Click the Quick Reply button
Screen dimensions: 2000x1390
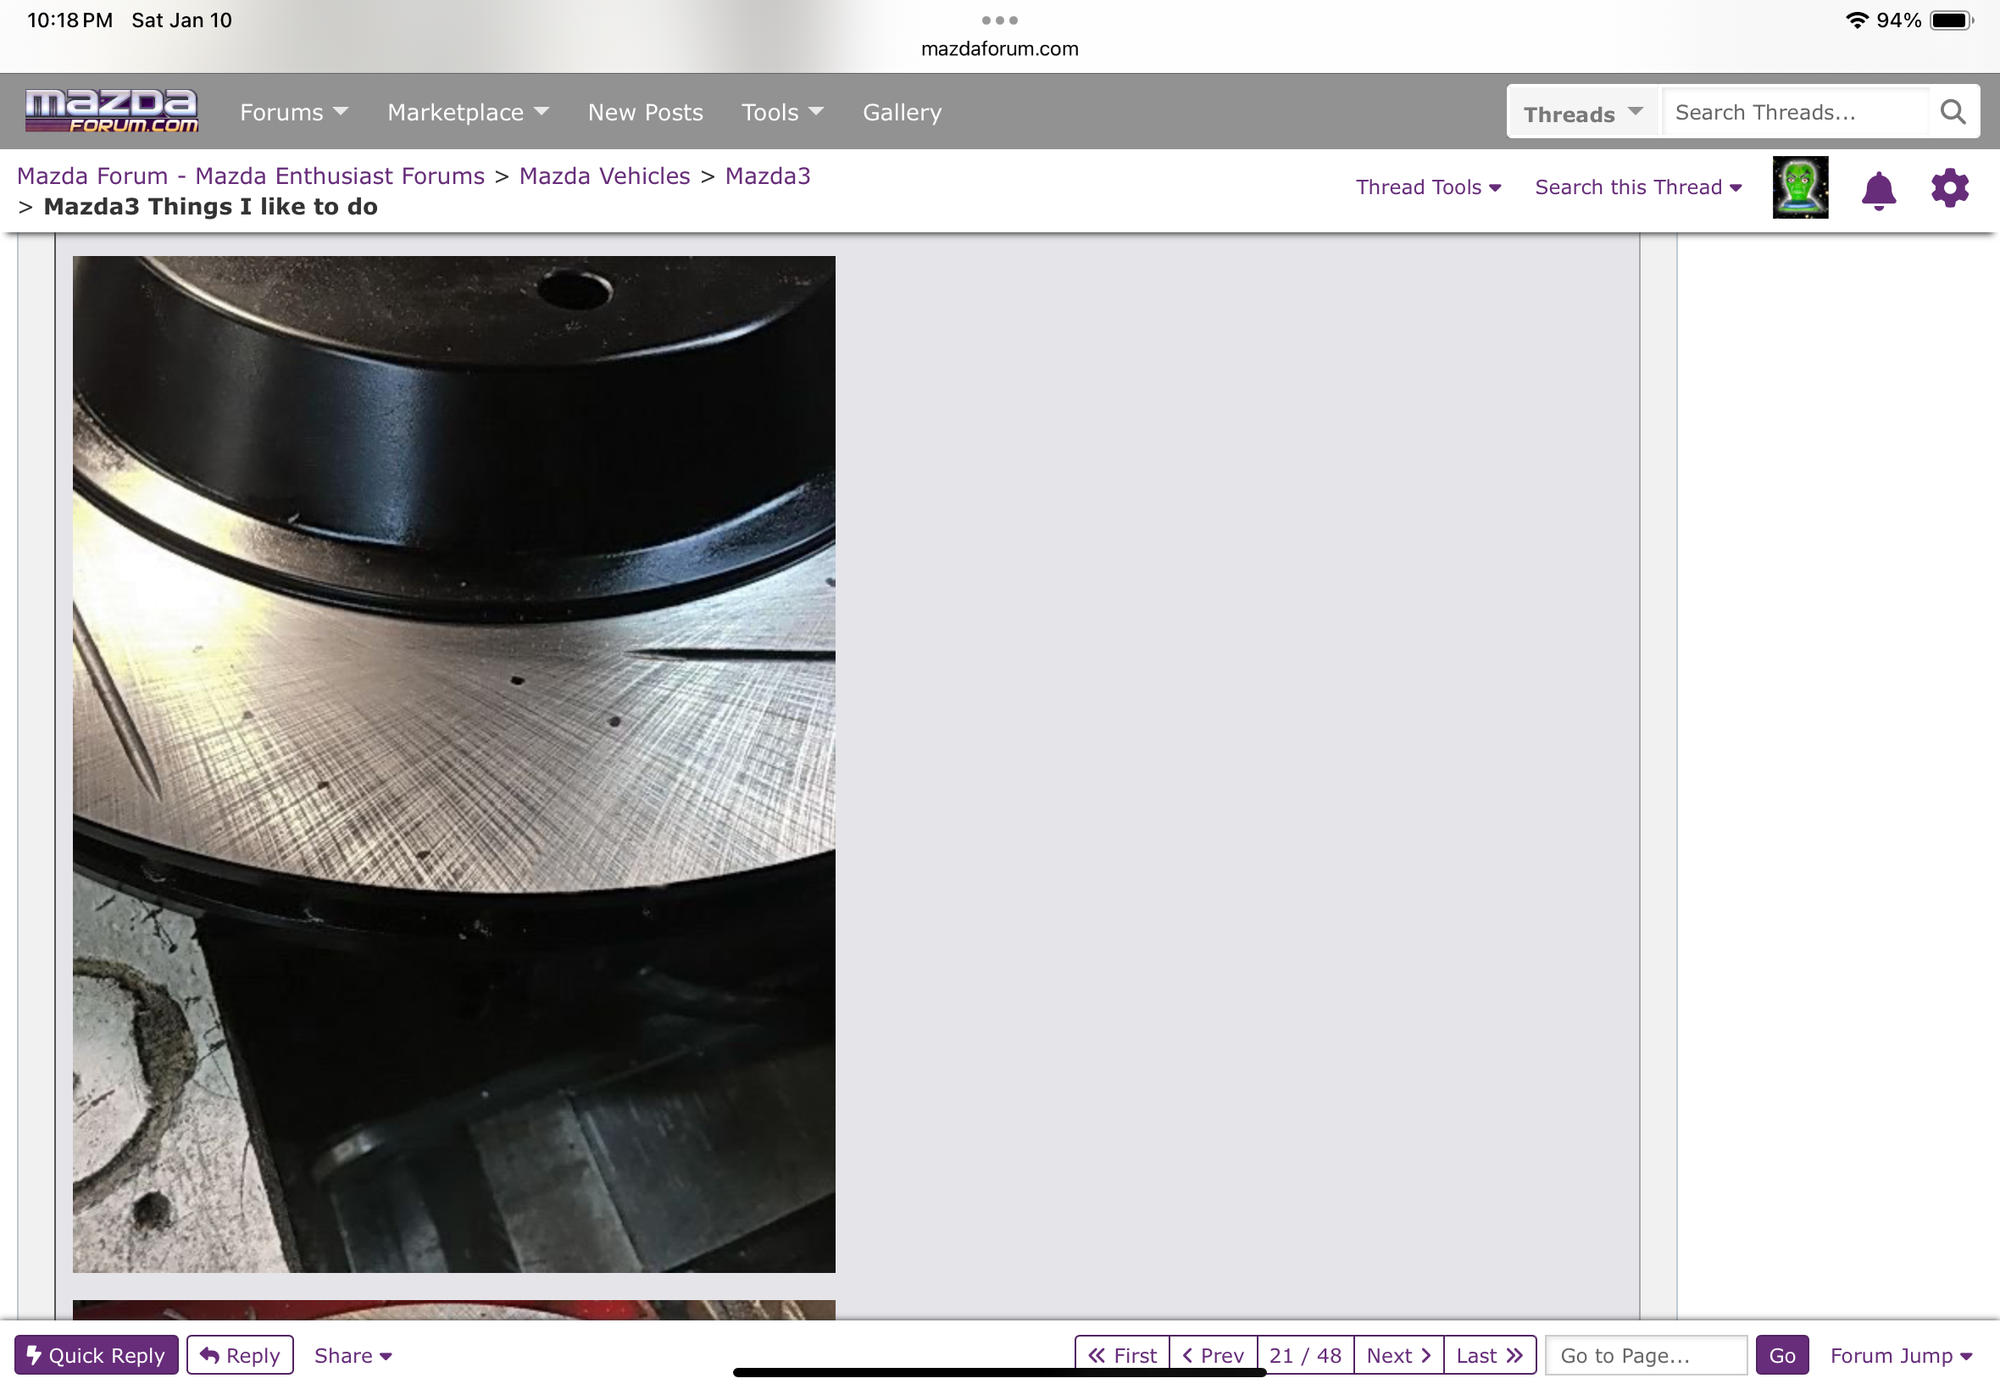click(x=96, y=1355)
